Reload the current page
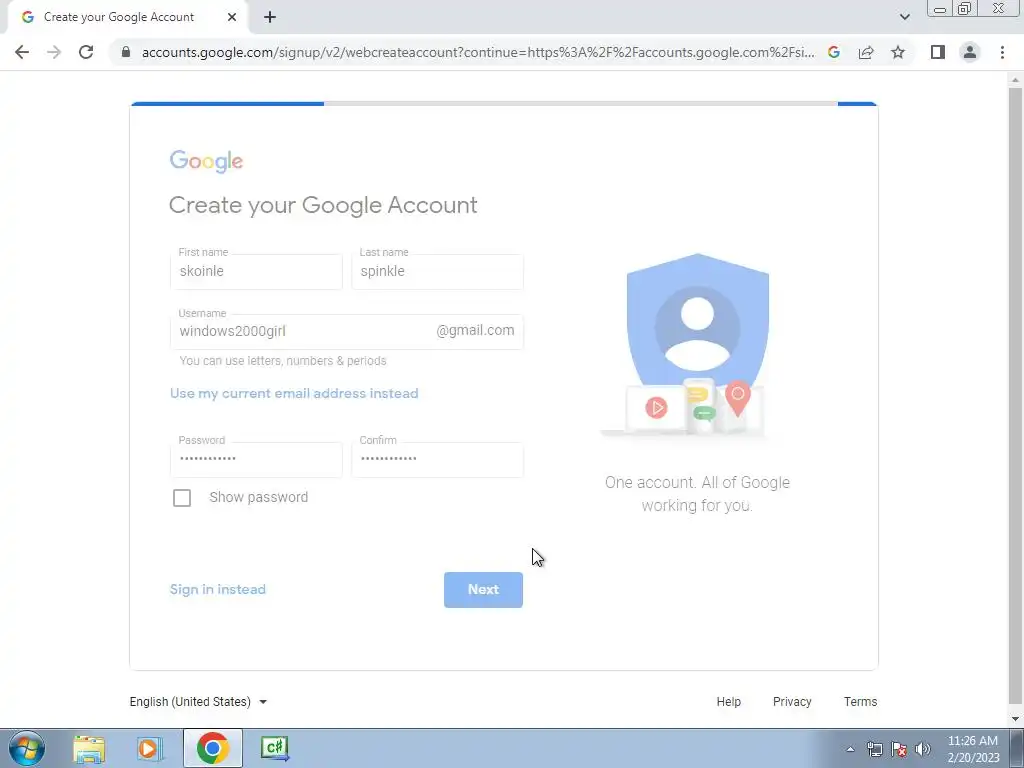Image resolution: width=1024 pixels, height=768 pixels. [x=86, y=52]
